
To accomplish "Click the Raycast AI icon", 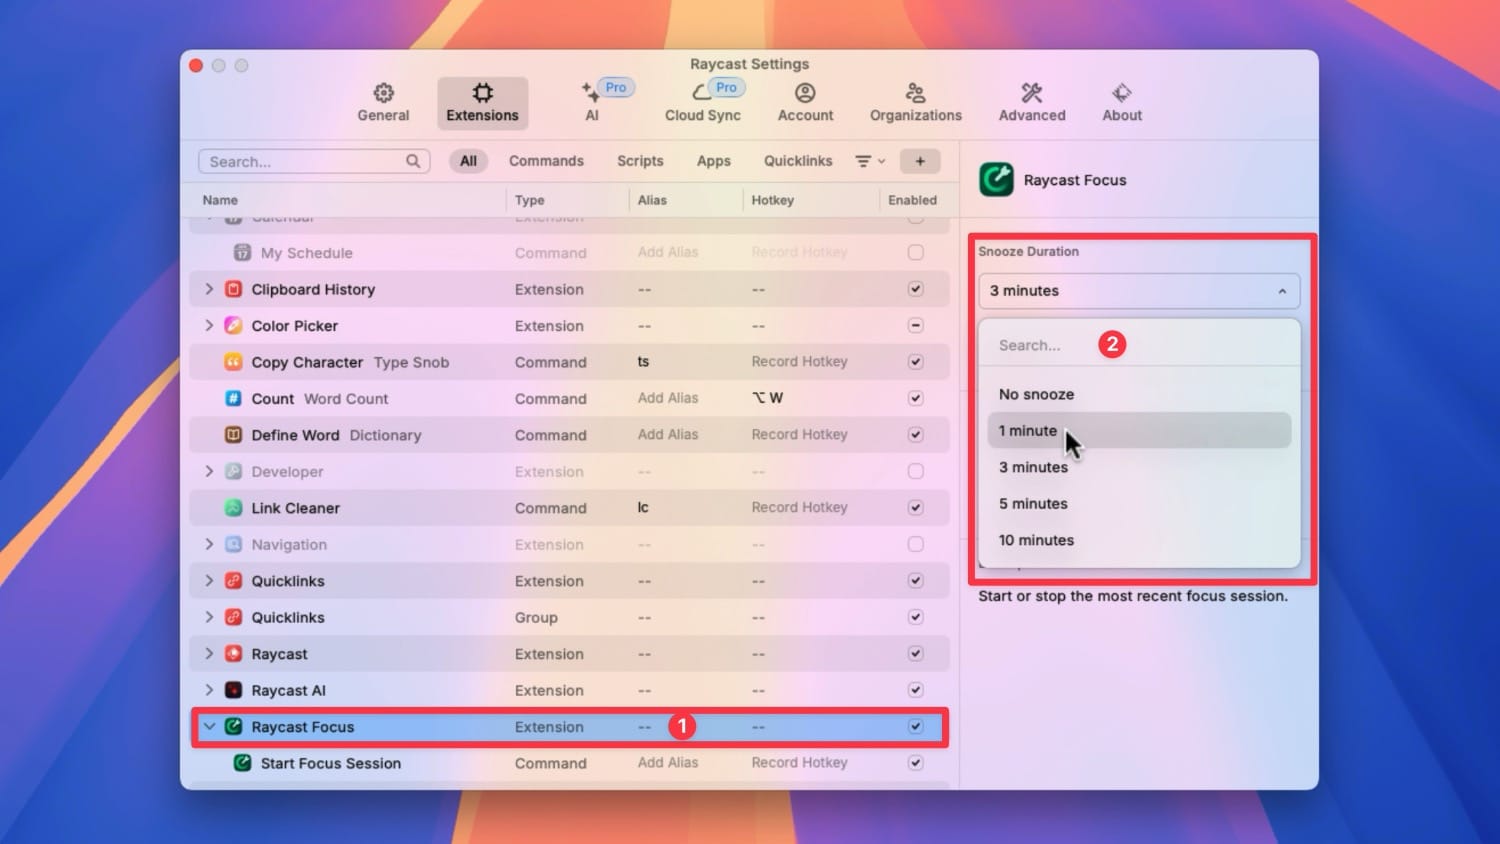I will tap(233, 691).
